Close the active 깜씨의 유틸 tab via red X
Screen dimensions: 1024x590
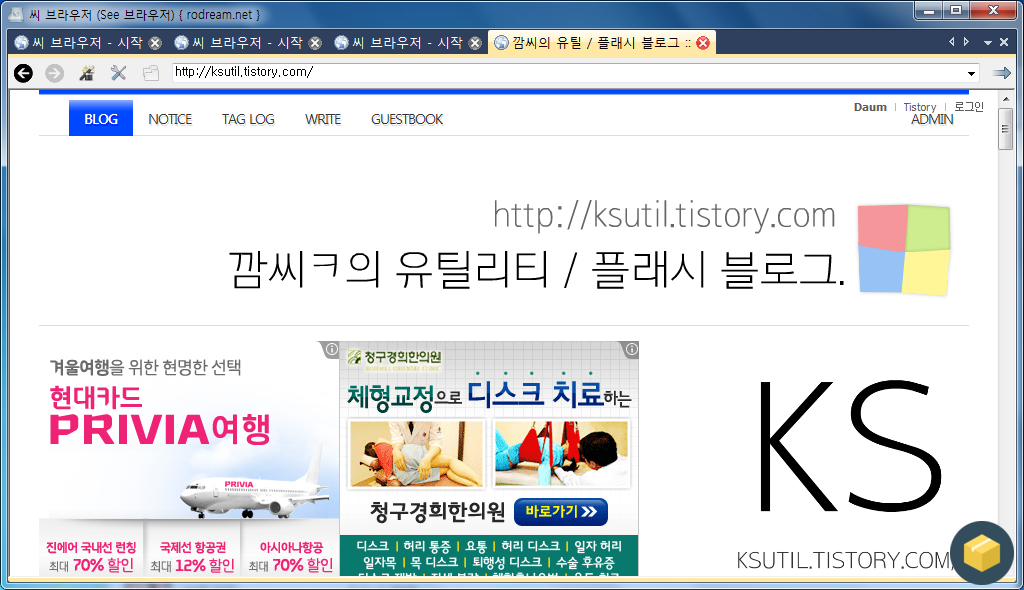click(x=703, y=43)
